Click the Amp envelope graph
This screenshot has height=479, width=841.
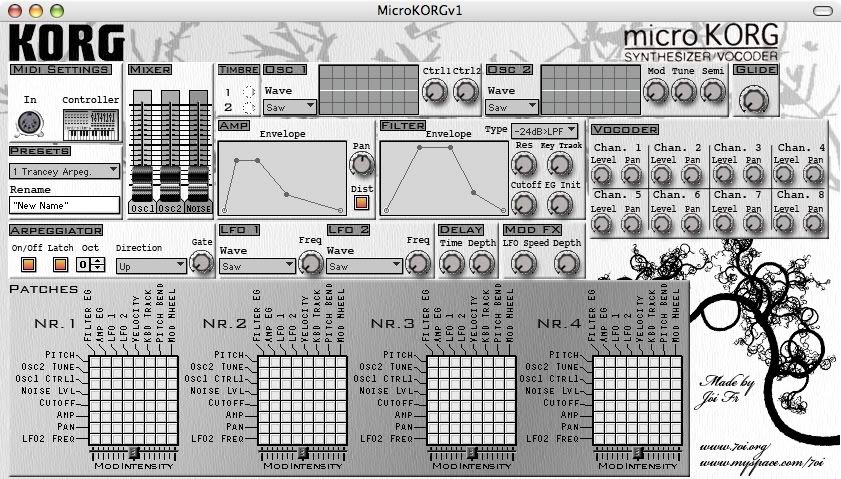pos(282,179)
